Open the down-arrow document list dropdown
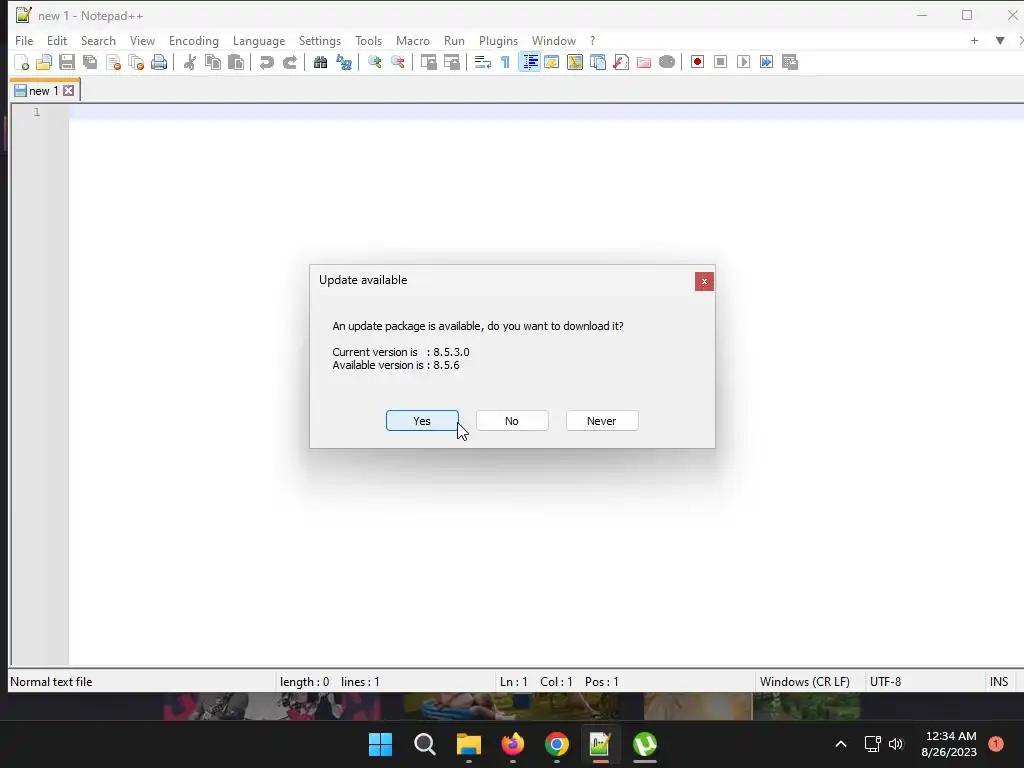 click(x=1000, y=40)
